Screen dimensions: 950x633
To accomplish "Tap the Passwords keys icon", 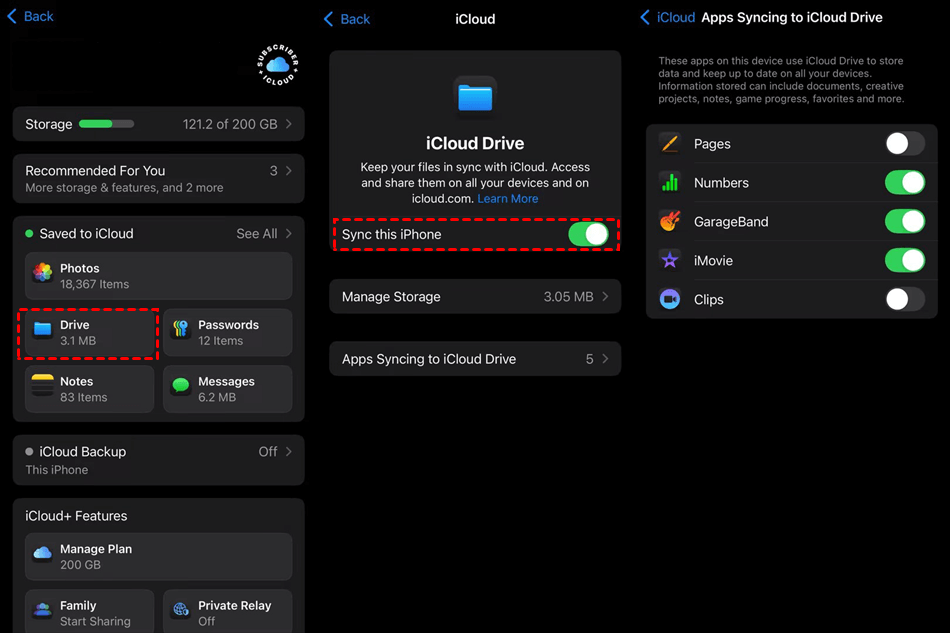I will point(181,329).
